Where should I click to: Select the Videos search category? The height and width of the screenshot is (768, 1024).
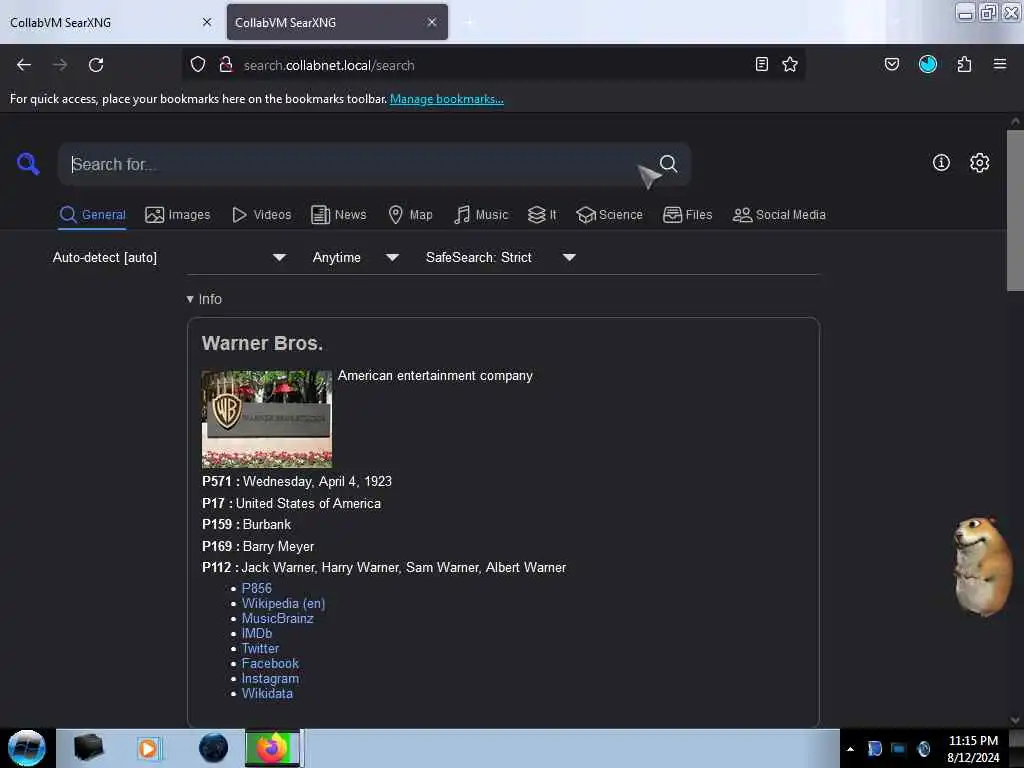(262, 215)
